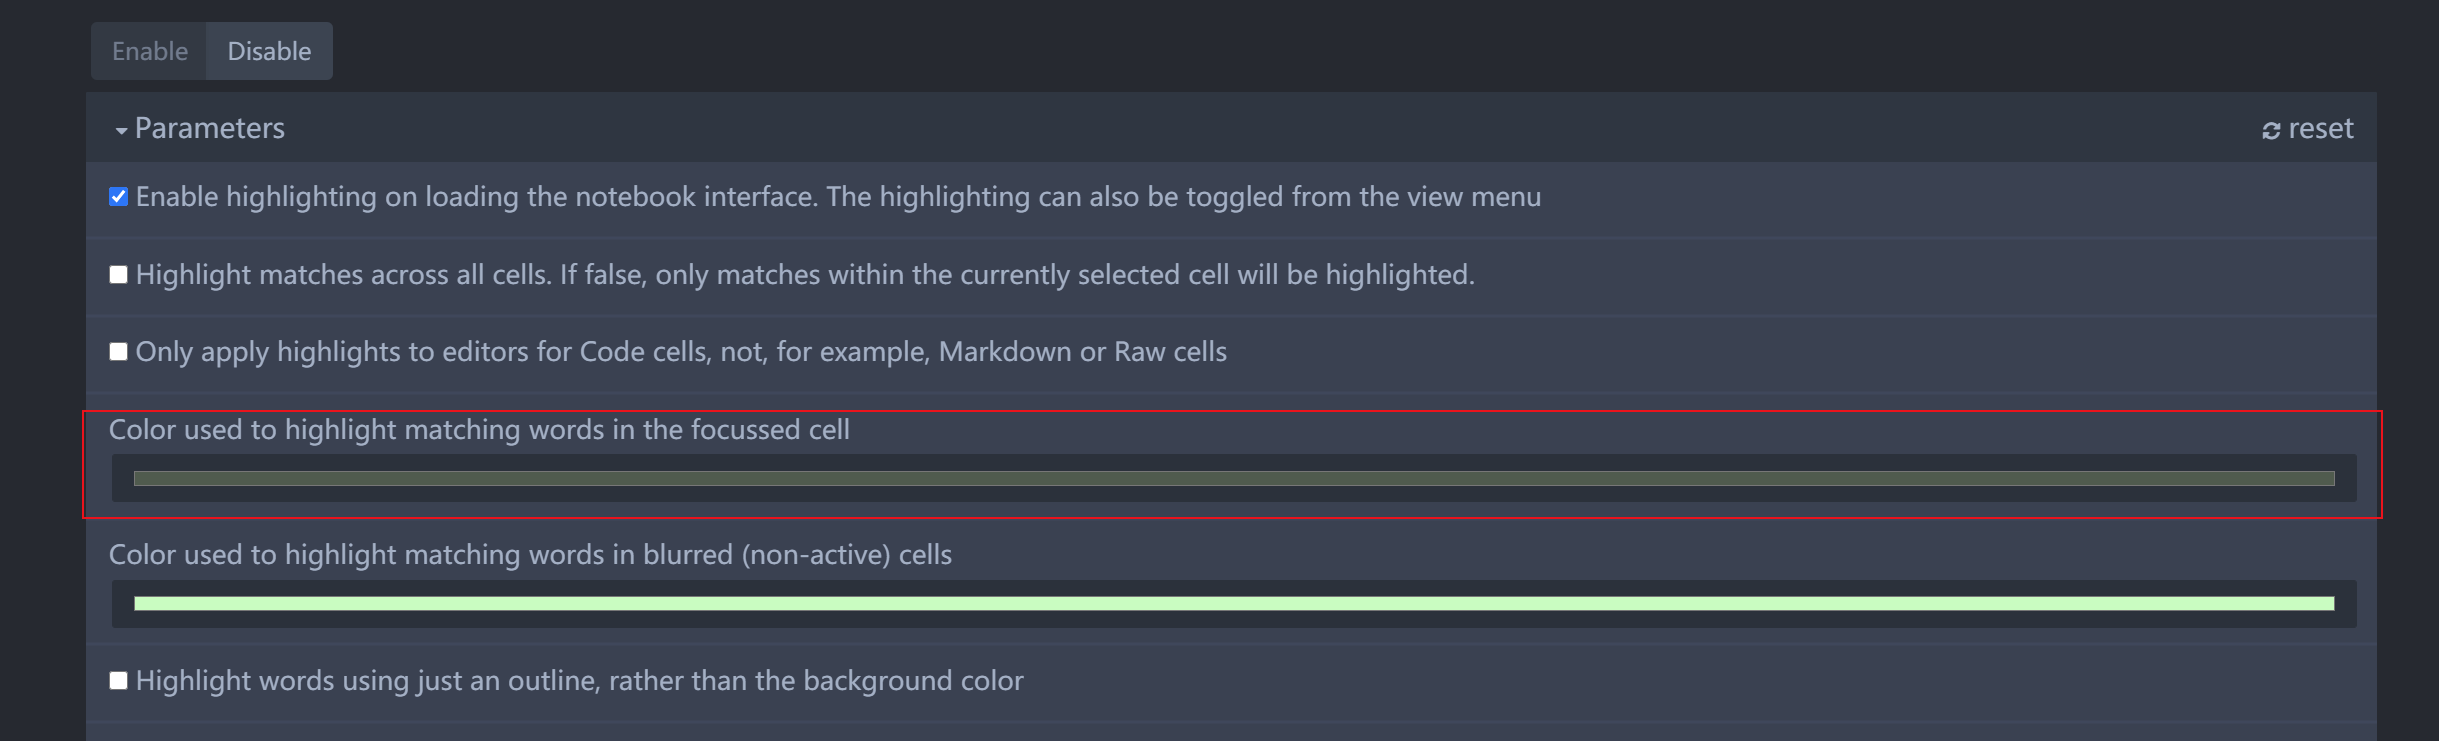Click empty space in Parameters header bar

1200,129
